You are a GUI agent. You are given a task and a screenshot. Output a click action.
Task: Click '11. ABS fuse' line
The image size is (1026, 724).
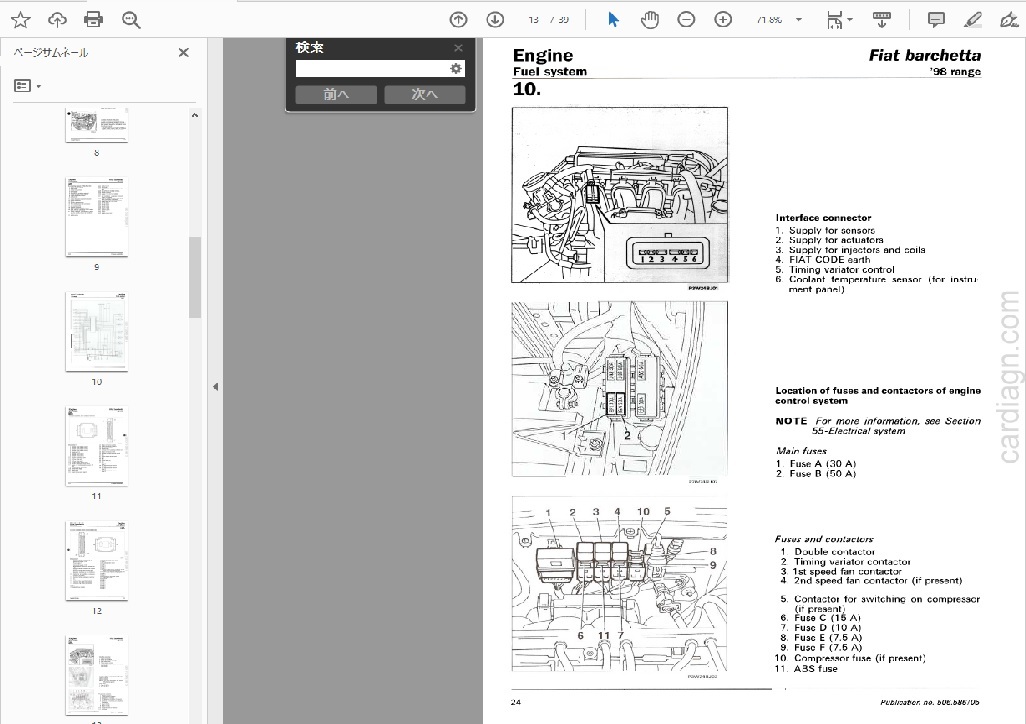(x=806, y=669)
